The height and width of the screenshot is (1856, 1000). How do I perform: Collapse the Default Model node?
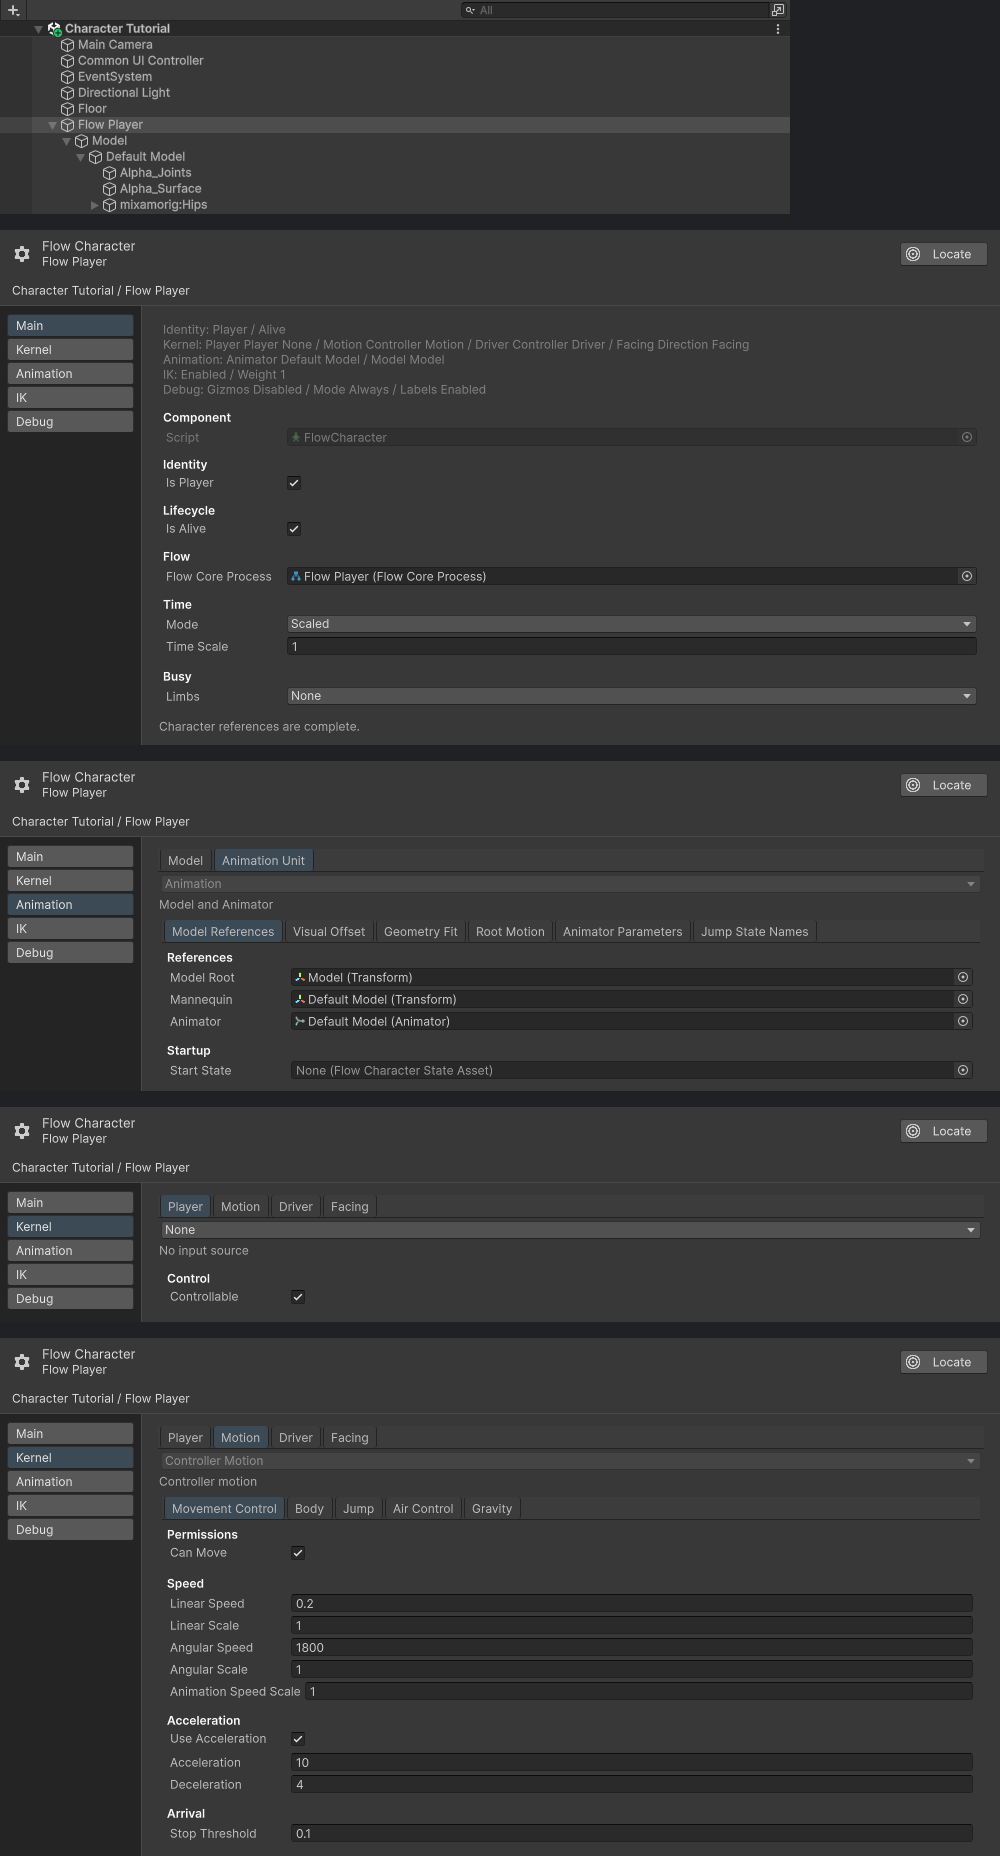pyautogui.click(x=81, y=157)
